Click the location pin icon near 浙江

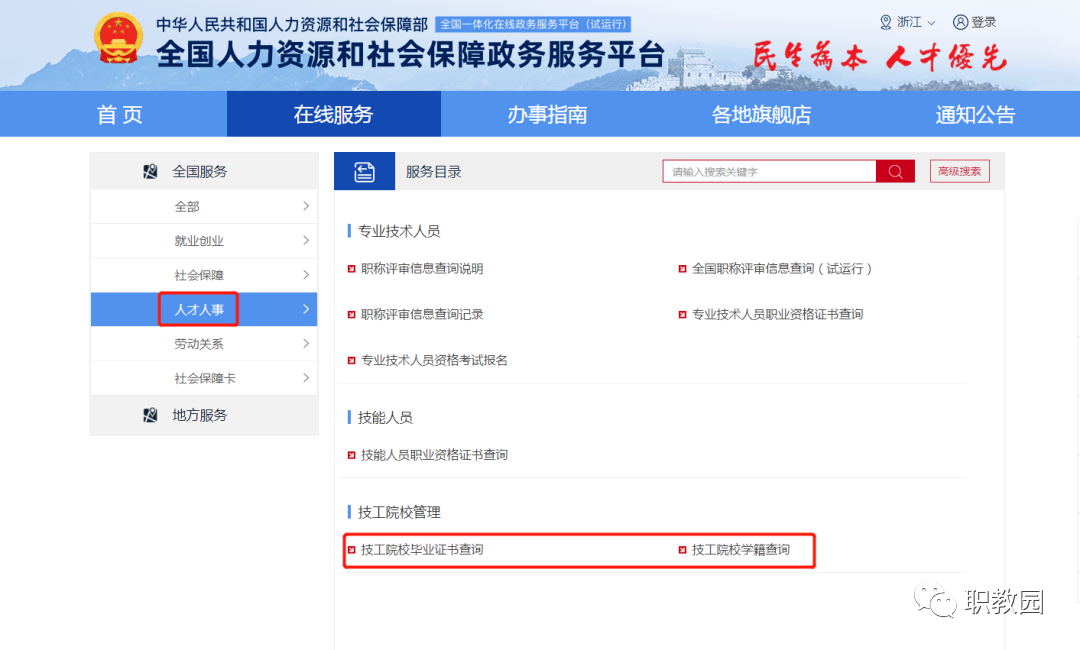click(x=884, y=21)
